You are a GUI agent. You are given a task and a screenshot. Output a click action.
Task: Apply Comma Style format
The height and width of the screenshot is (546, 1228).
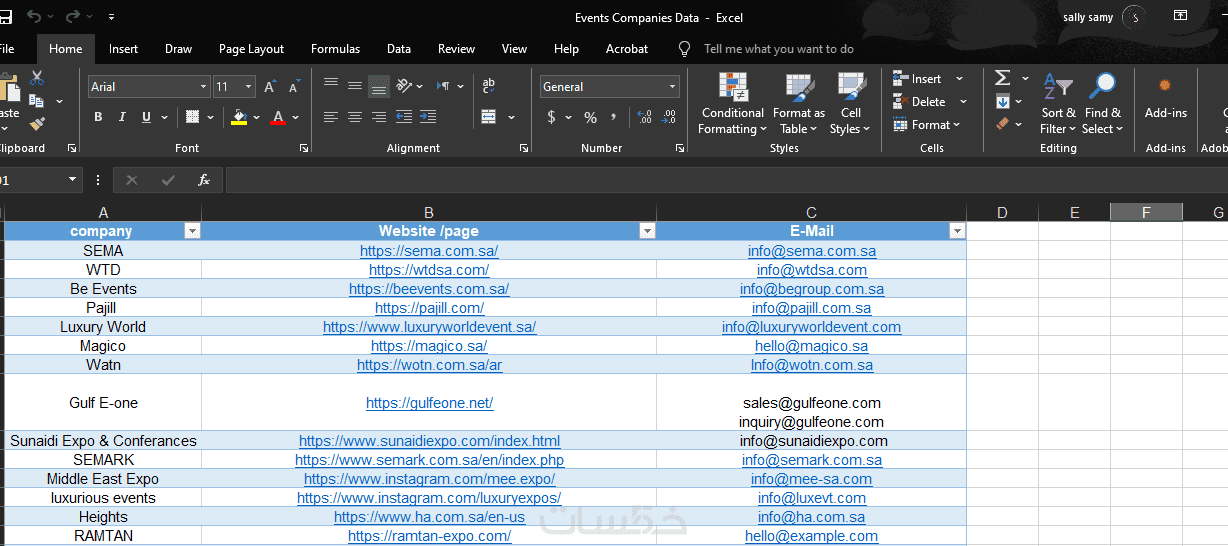tap(615, 117)
